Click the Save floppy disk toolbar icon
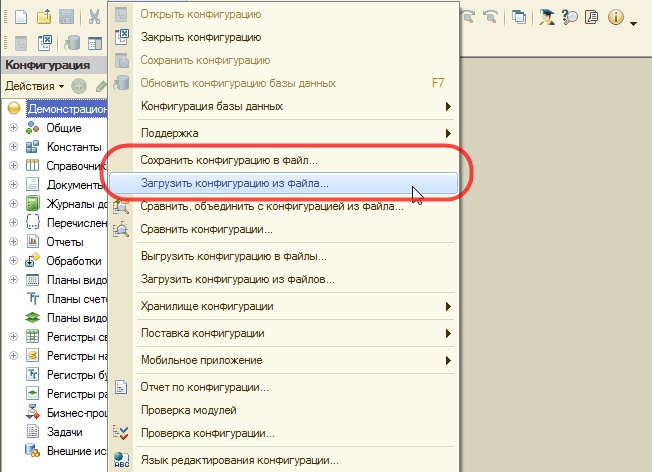The width and height of the screenshot is (652, 472). (x=67, y=17)
